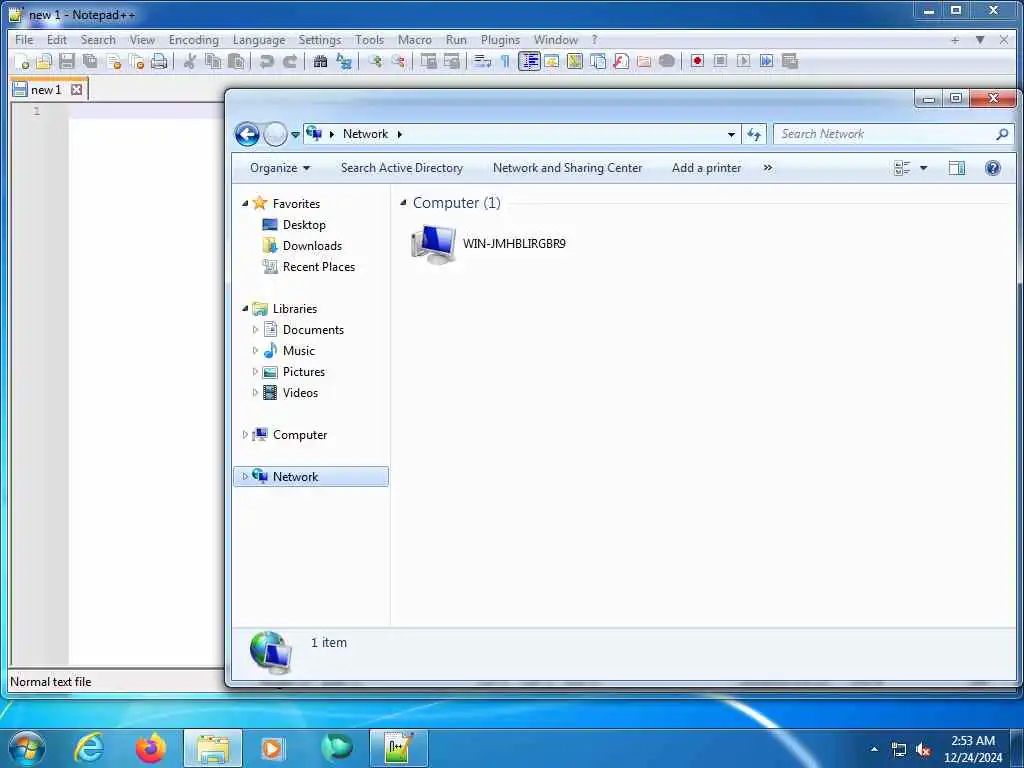This screenshot has width=1024, height=768.
Task: Open Network and Sharing Center
Action: pos(568,168)
